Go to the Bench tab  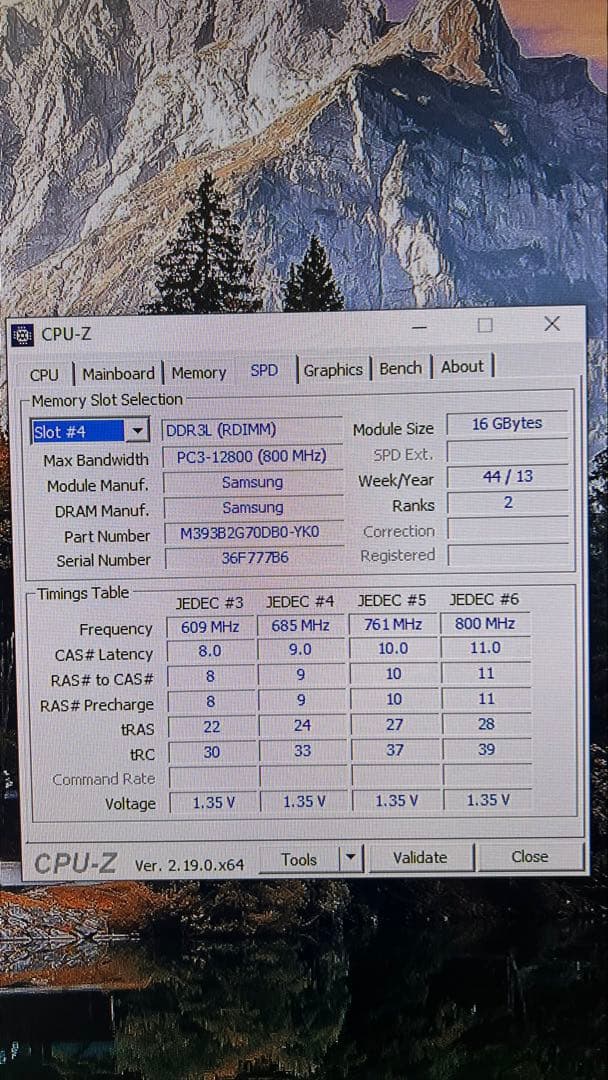tap(401, 368)
